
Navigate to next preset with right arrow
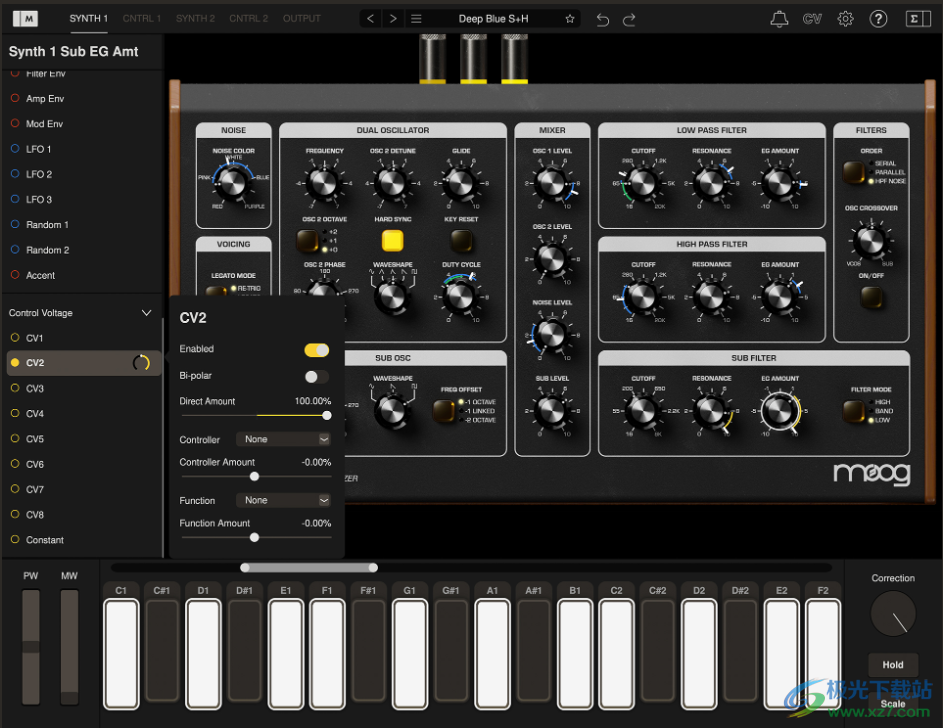pyautogui.click(x=391, y=18)
